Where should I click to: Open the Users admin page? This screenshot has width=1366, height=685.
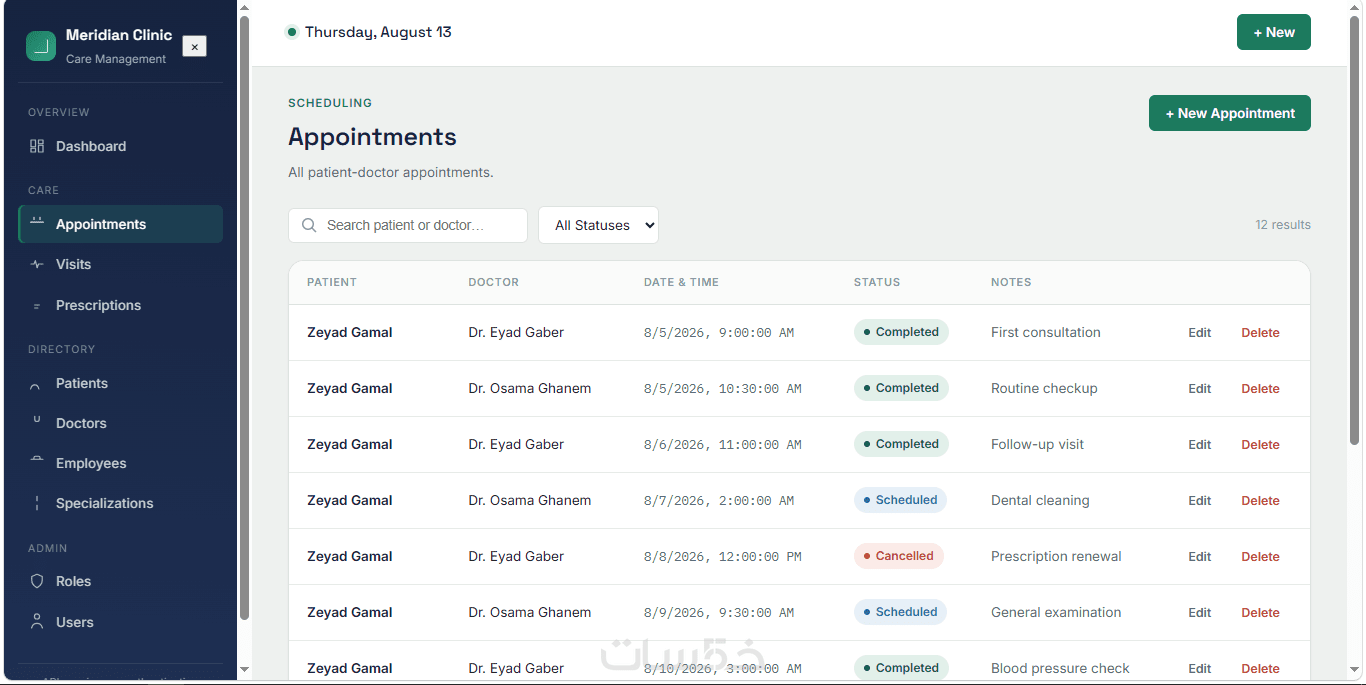coord(120,622)
